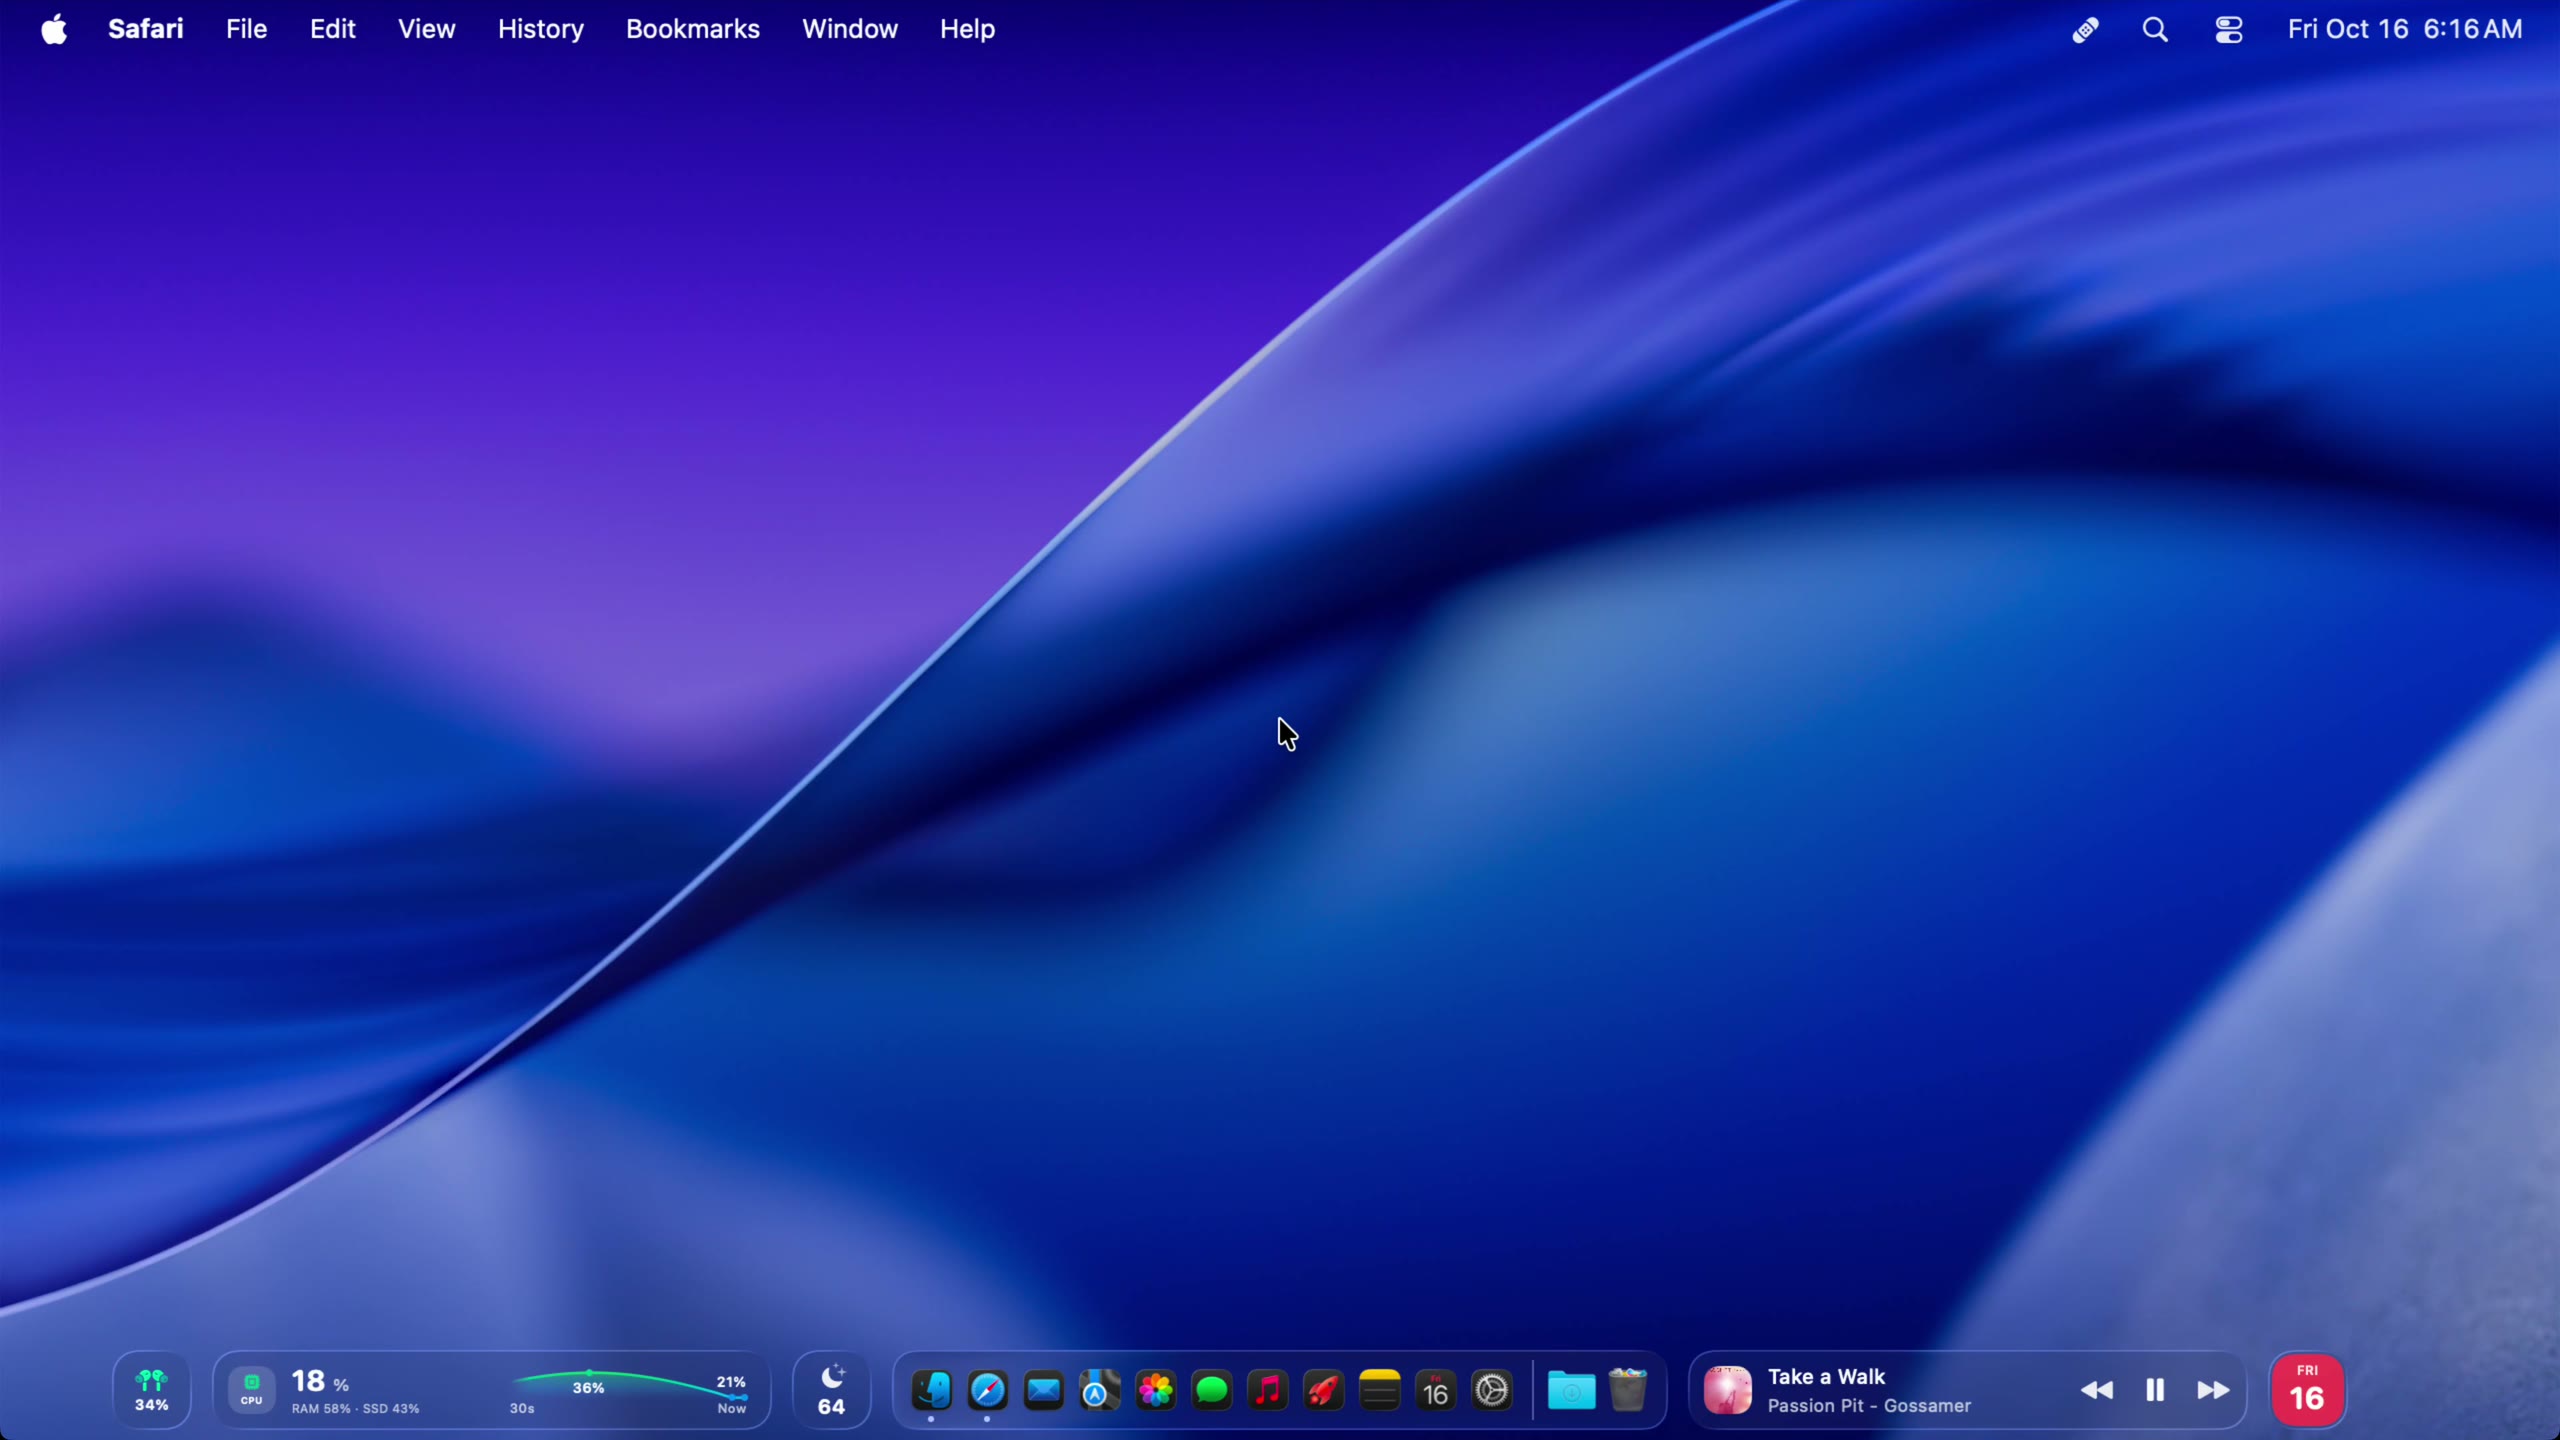Image resolution: width=2560 pixels, height=1440 pixels.
Task: Click the Take a Walk album artwork
Action: (1728, 1390)
